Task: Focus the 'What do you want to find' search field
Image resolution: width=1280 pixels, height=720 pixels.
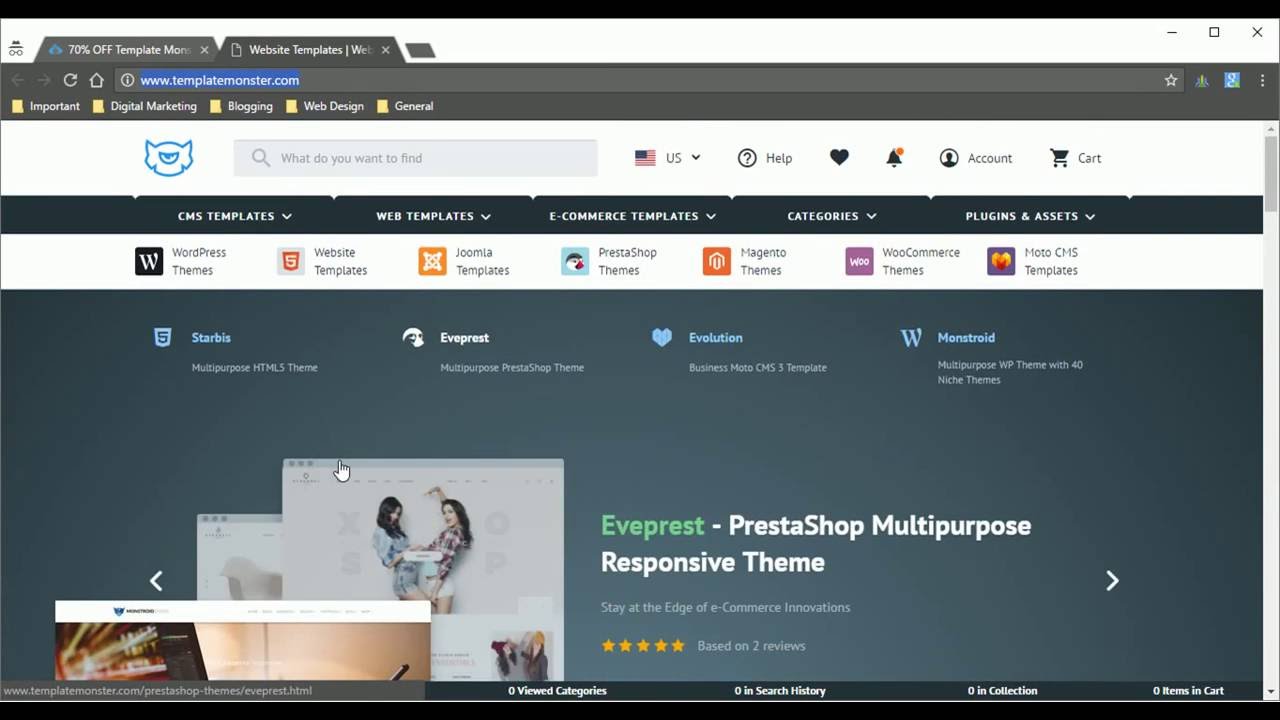Action: tap(415, 158)
